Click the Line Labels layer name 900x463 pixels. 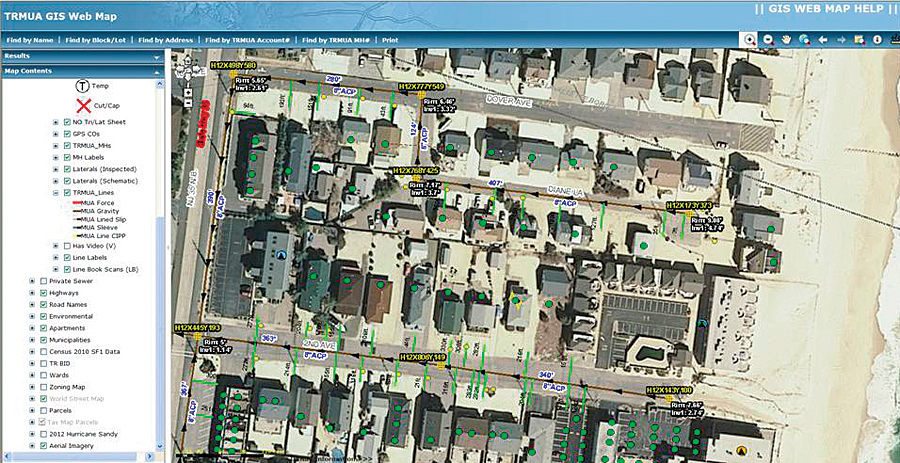89,258
